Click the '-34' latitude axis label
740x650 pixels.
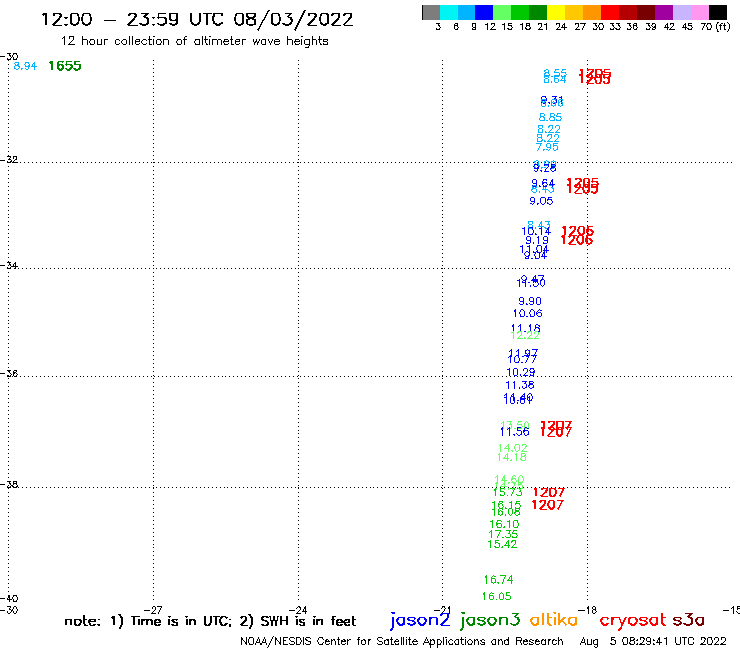tap(9, 266)
